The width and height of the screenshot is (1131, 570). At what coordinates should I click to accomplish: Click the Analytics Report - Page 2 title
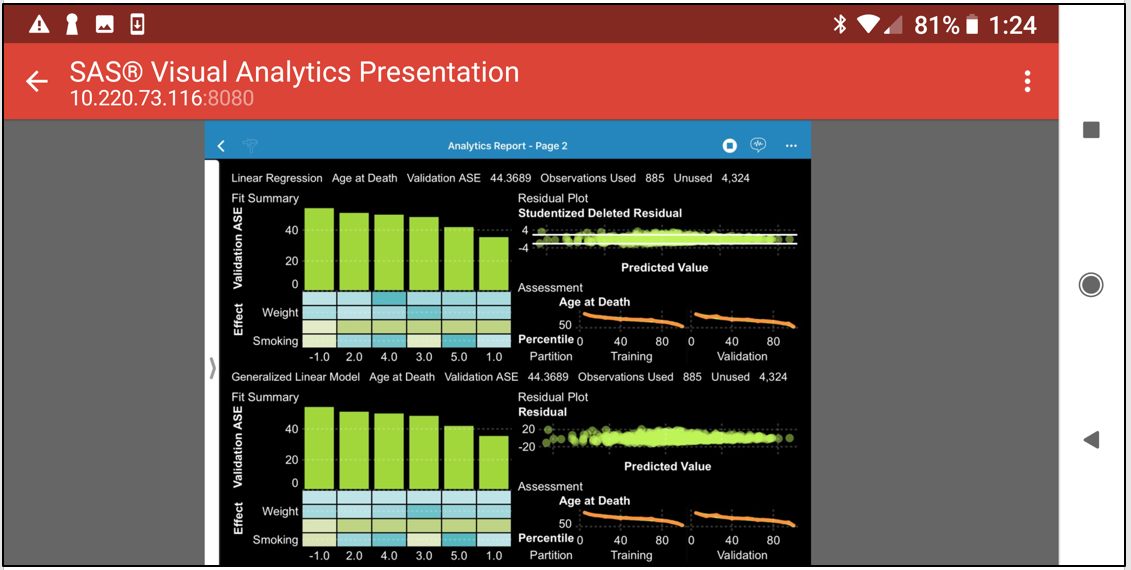[507, 146]
